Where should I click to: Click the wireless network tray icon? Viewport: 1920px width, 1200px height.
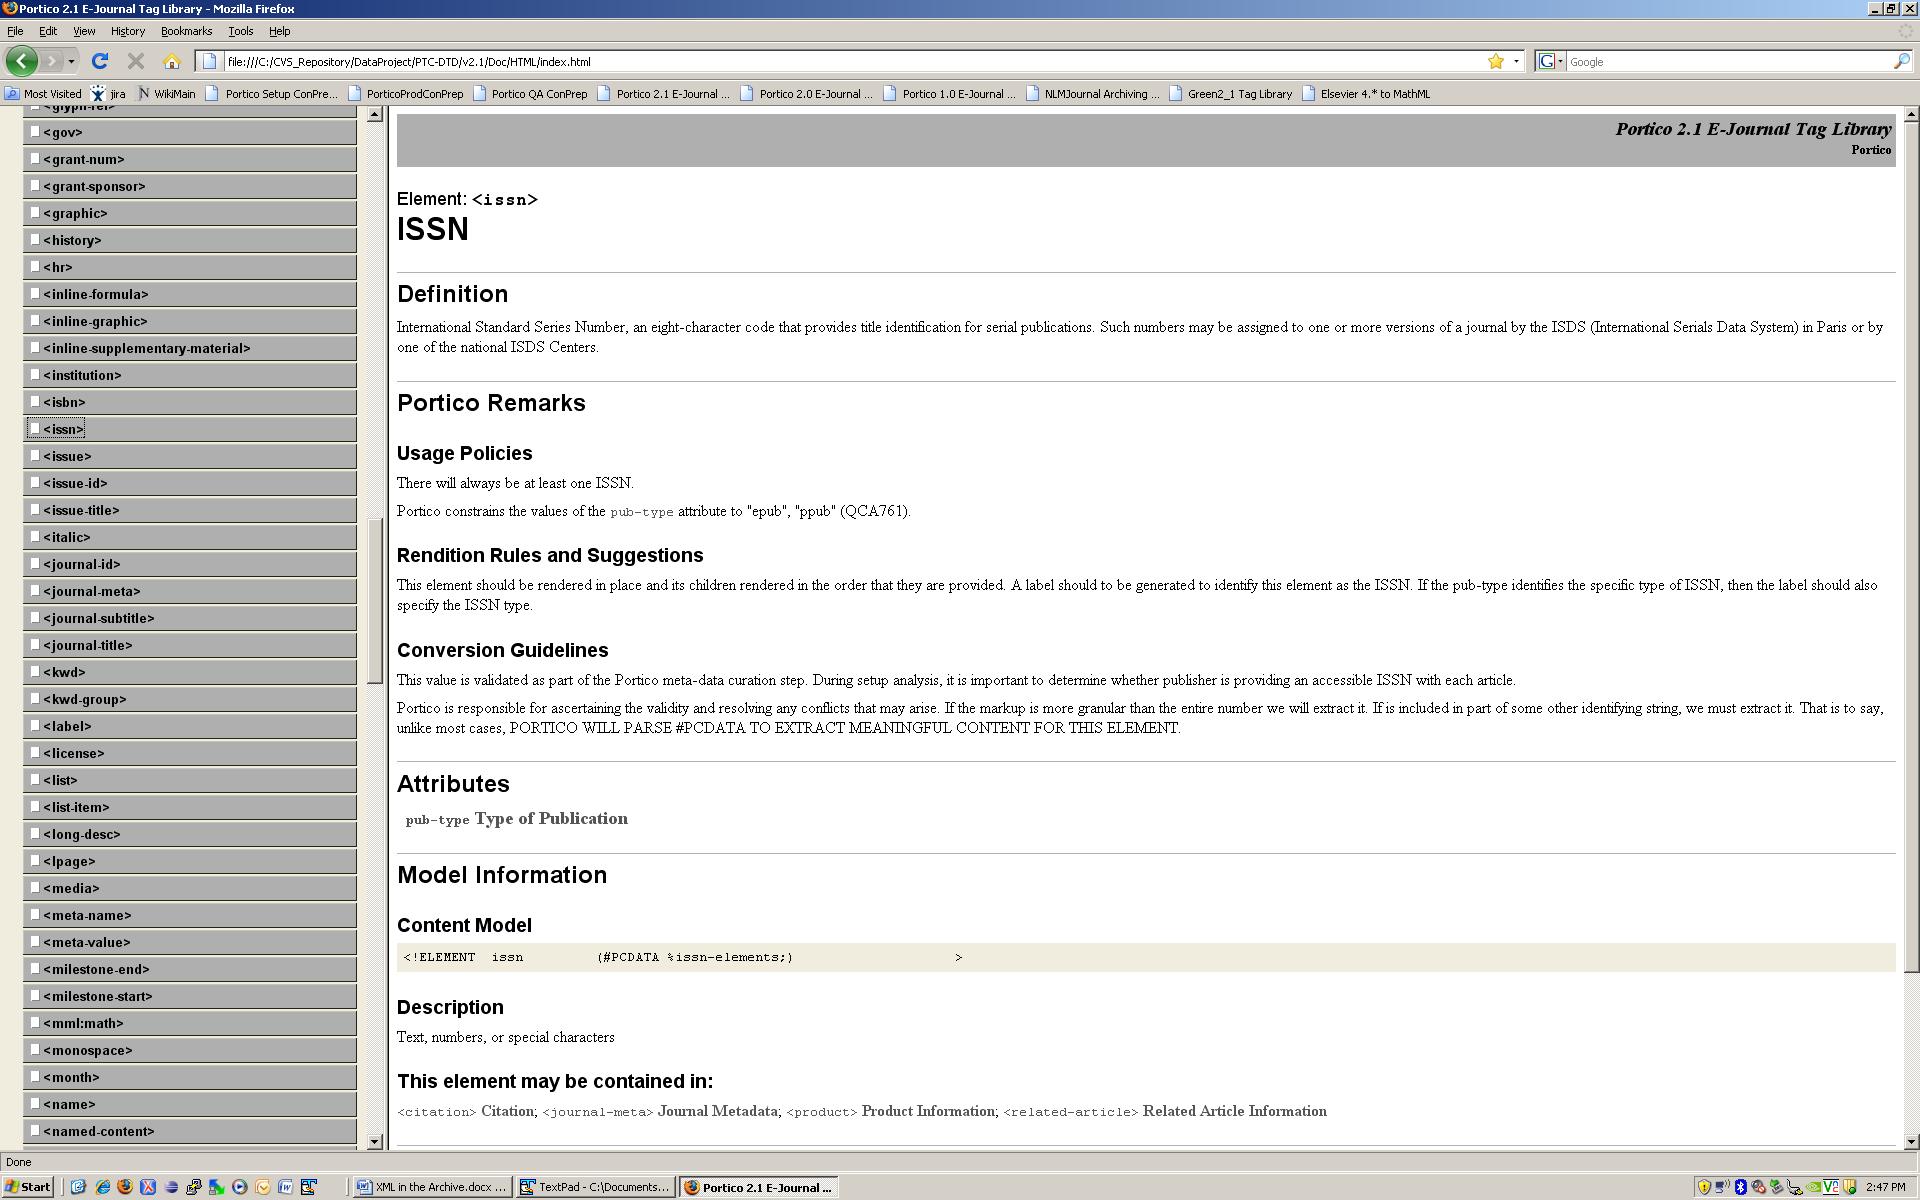pyautogui.click(x=1722, y=1187)
